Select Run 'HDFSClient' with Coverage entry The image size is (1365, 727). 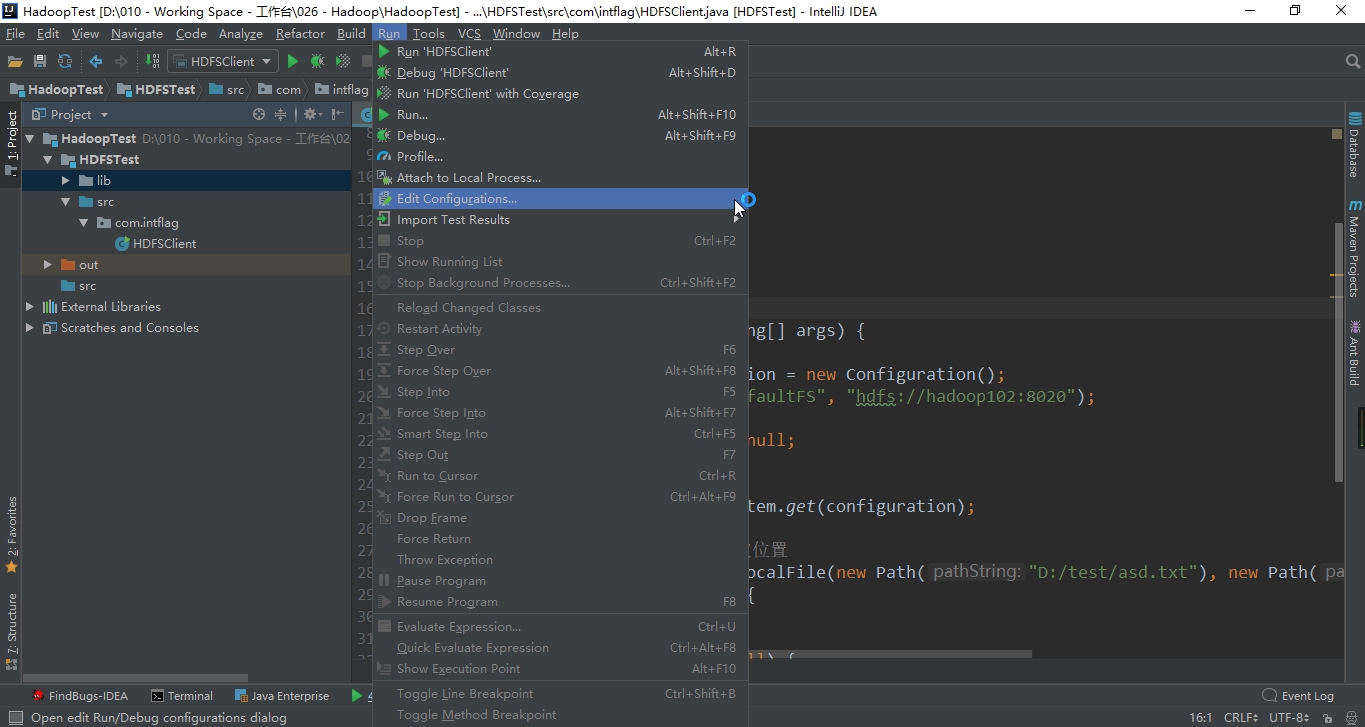[560, 94]
